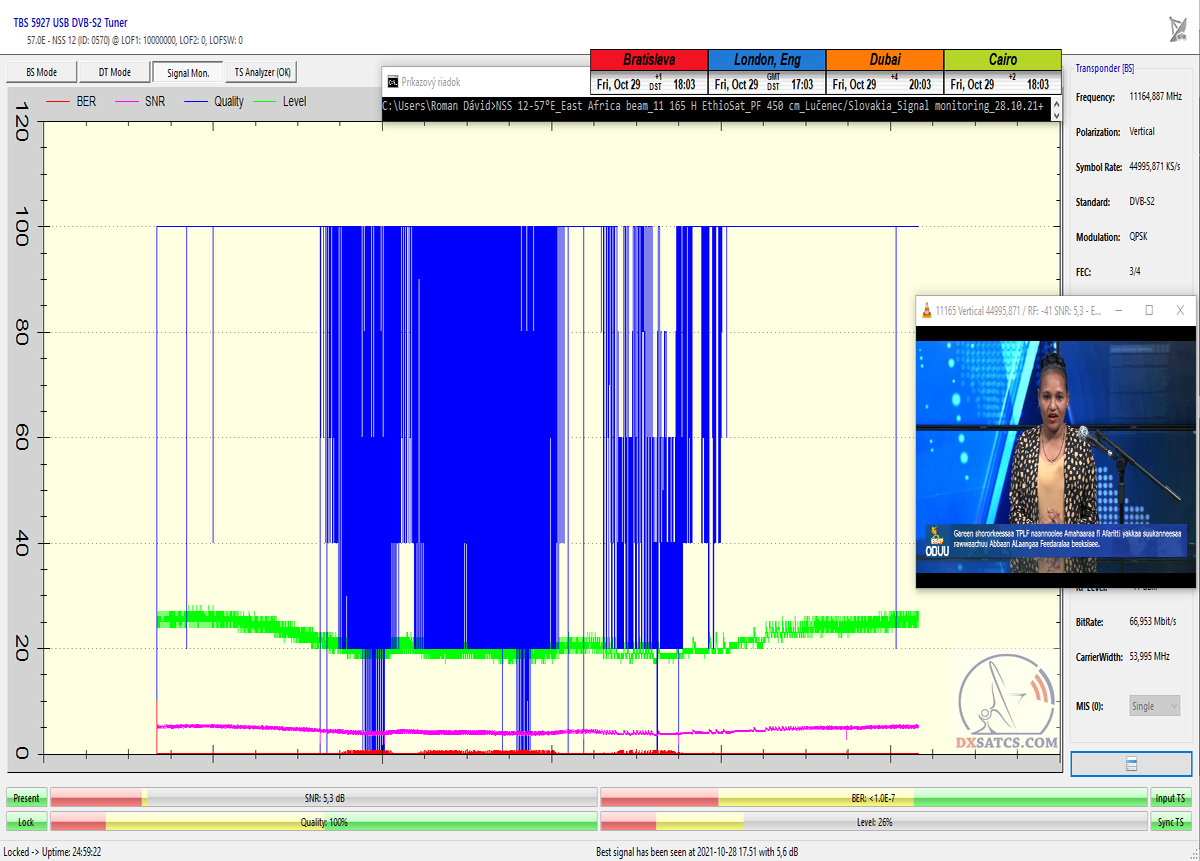Screen dimensions: 1200x861
Task: Toggle the Lock status indicator
Action: [x=26, y=822]
